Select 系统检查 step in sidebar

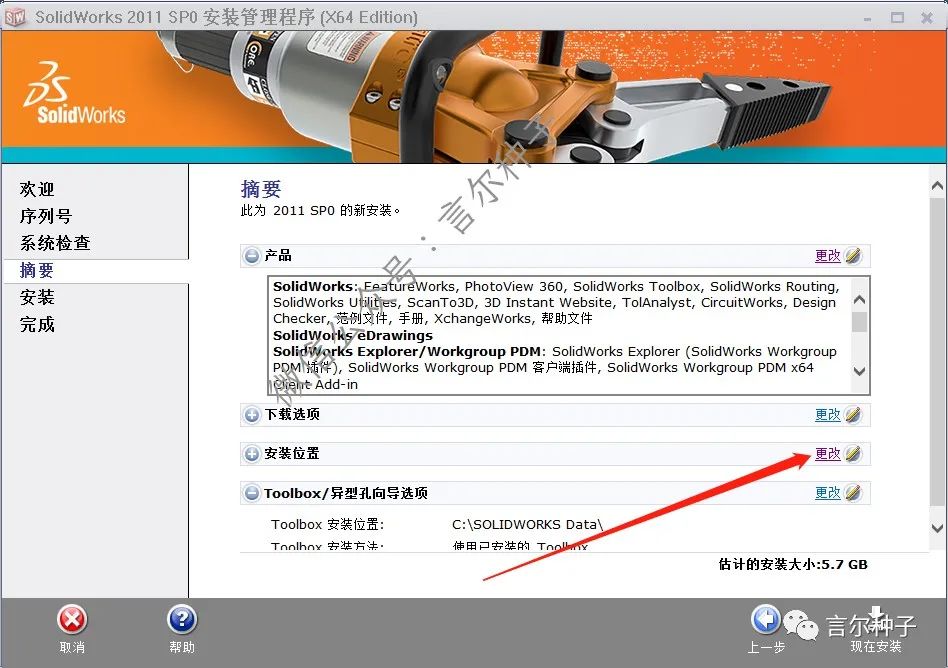click(55, 243)
